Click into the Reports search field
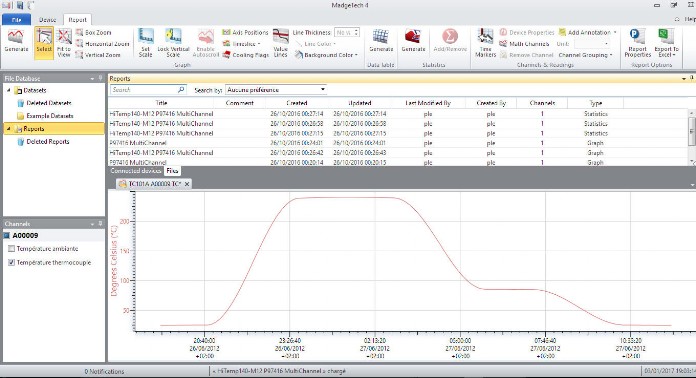The height and width of the screenshot is (378, 696). coord(144,90)
